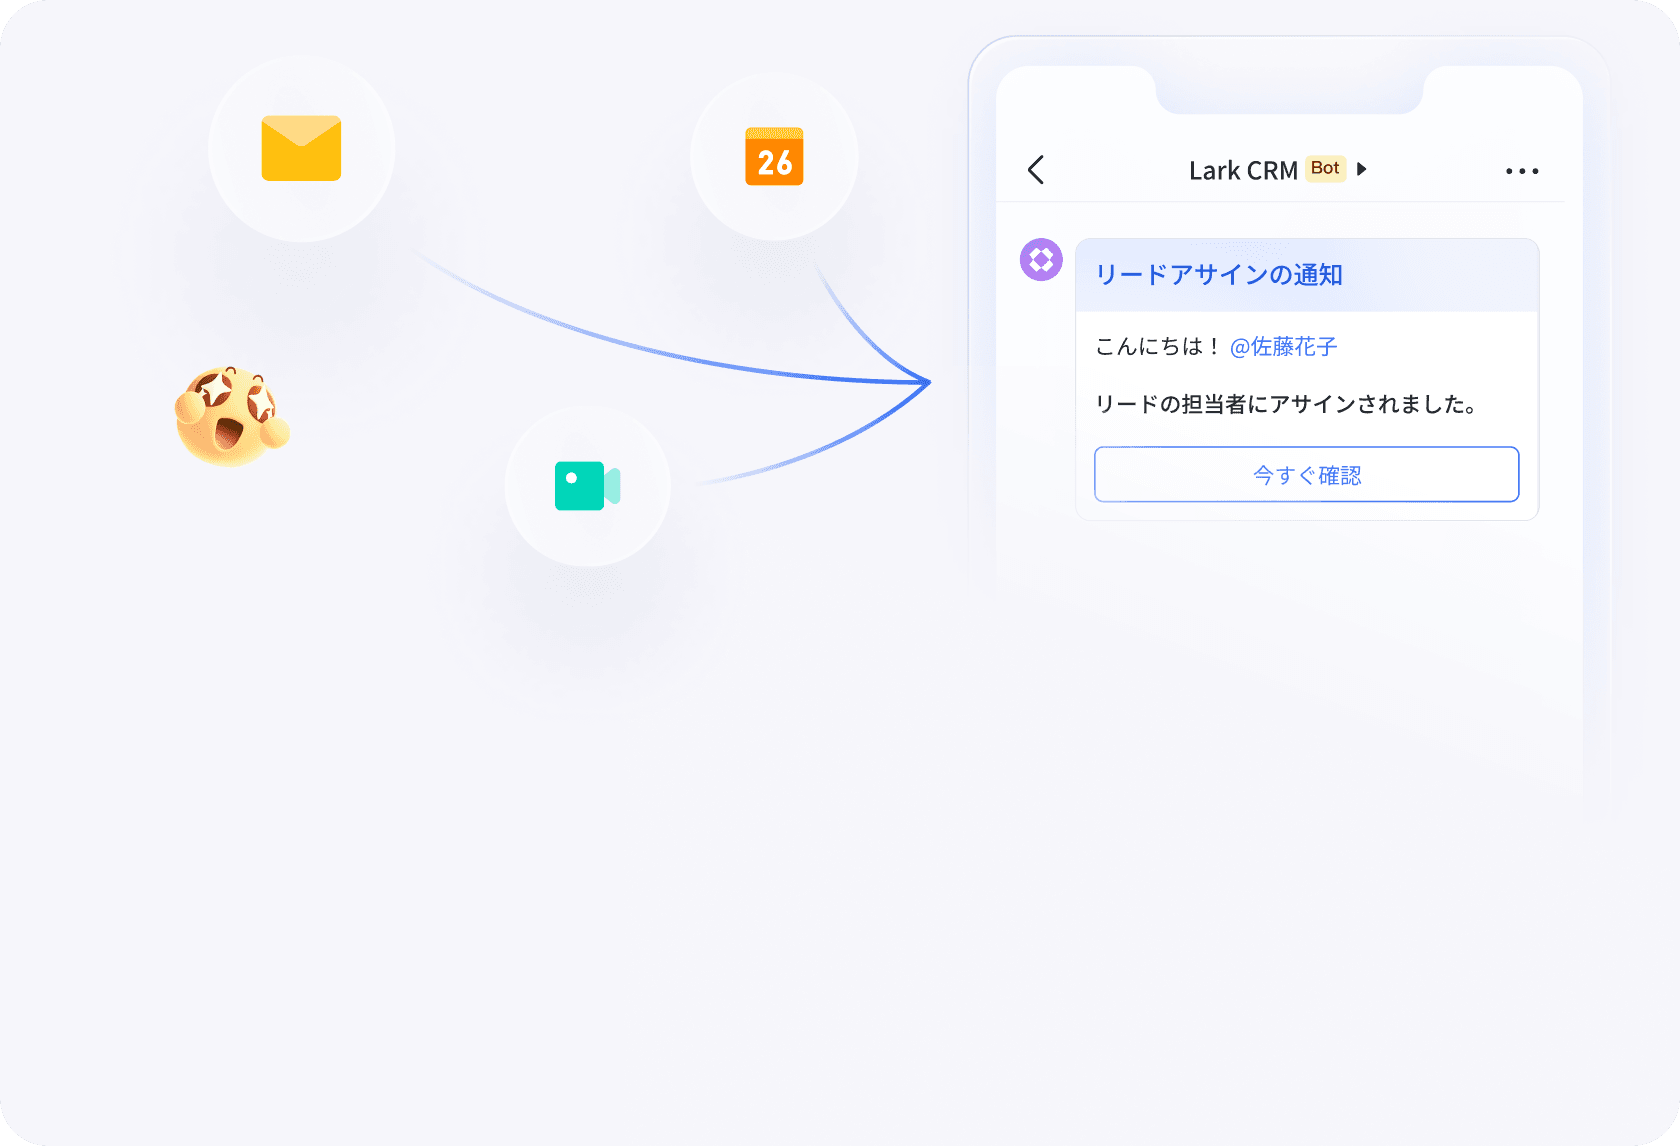Open the three-dot more options menu
This screenshot has width=1680, height=1146.
point(1522,171)
